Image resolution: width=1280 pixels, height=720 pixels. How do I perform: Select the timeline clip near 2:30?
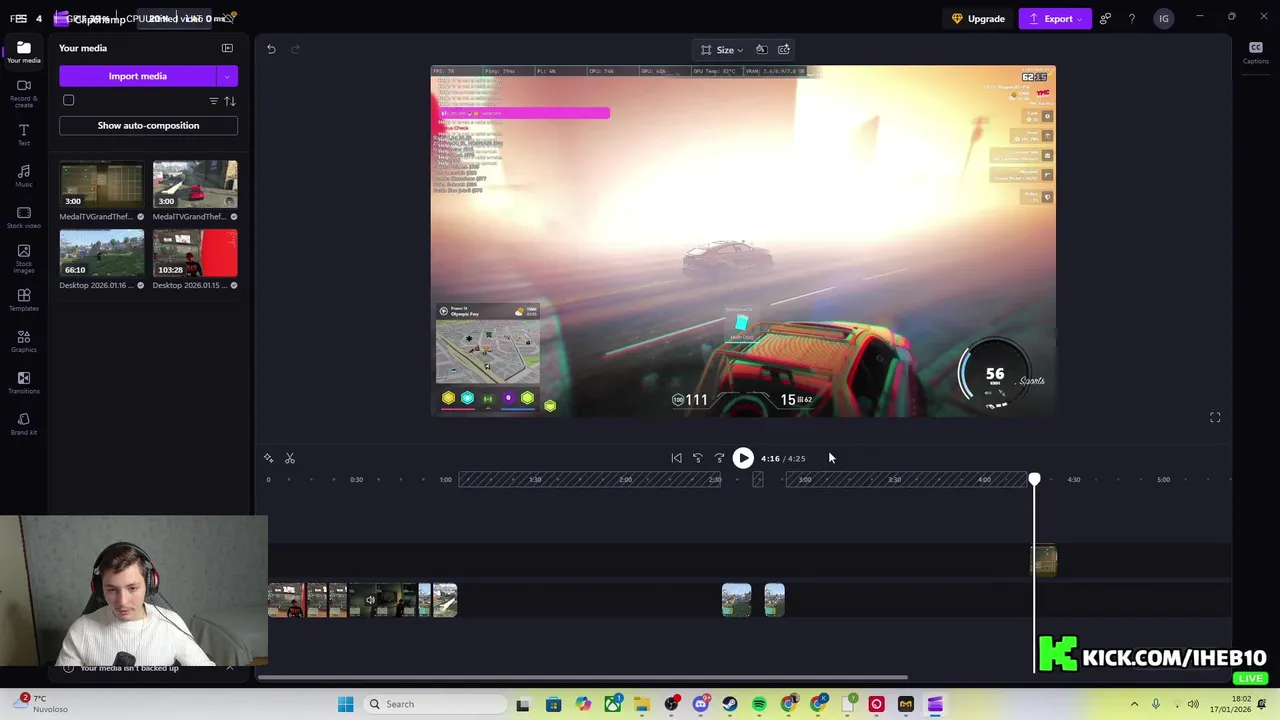pos(736,600)
